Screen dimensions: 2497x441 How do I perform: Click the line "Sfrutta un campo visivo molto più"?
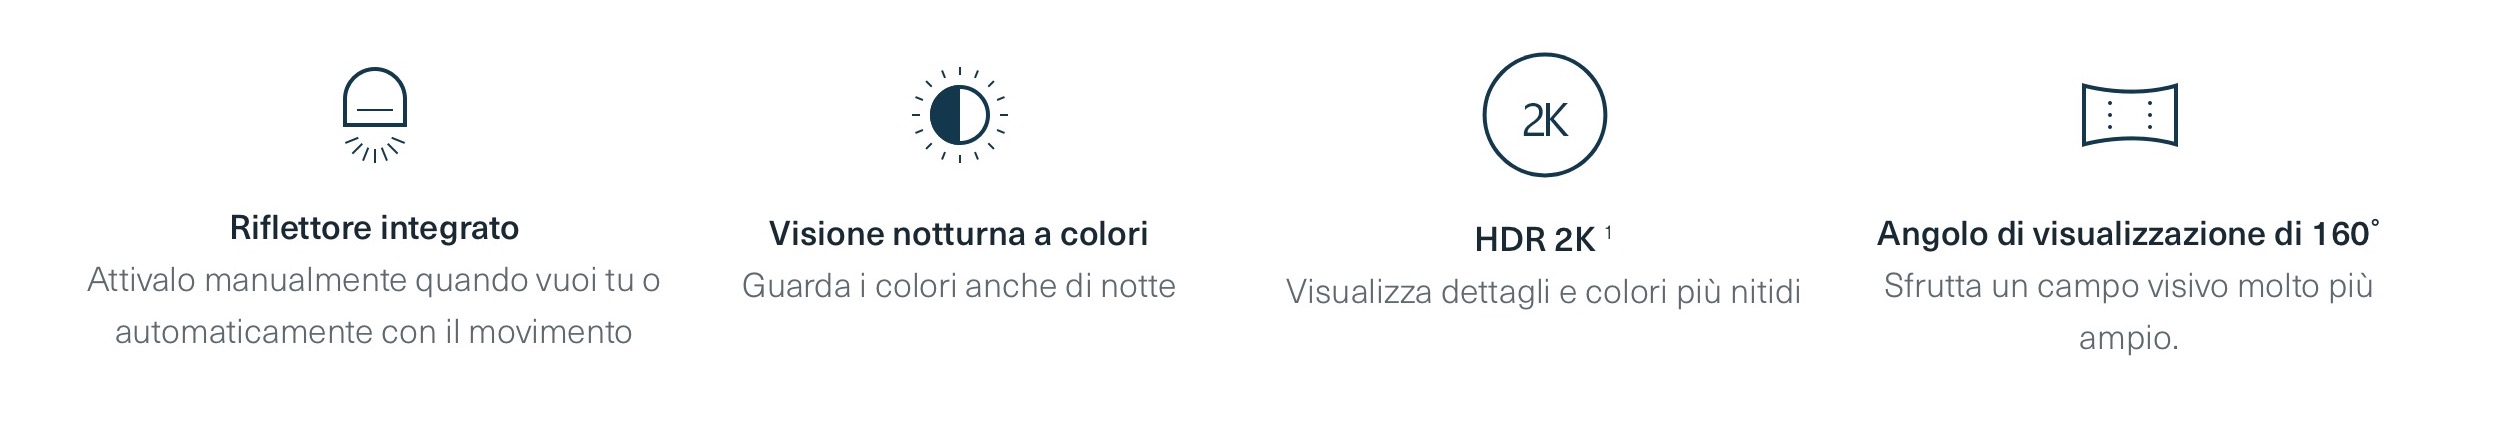click(x=2128, y=286)
